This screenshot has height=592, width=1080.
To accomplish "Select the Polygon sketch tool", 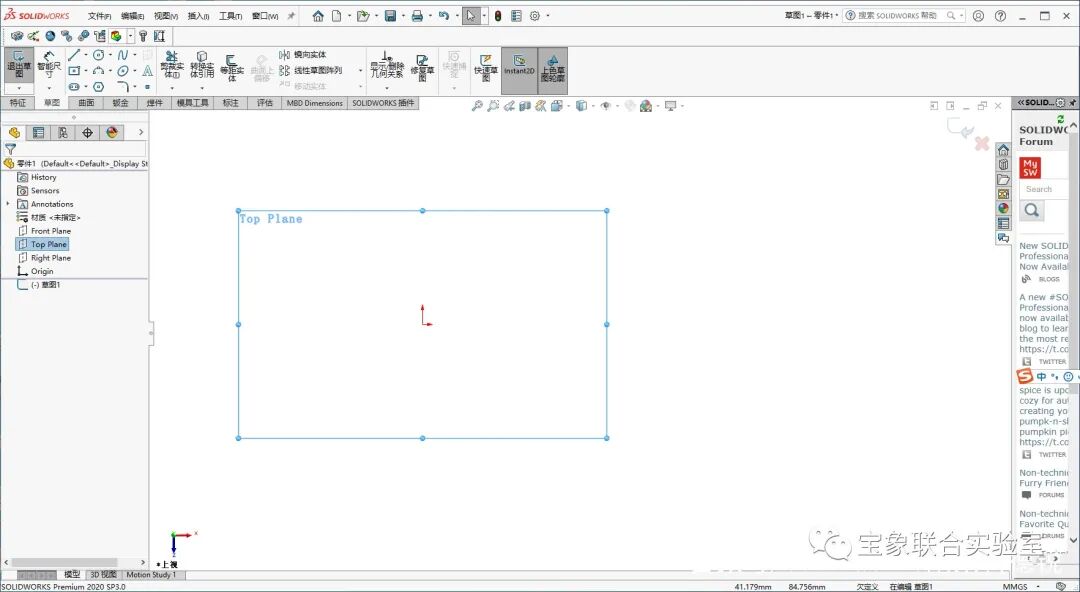I will (98, 87).
